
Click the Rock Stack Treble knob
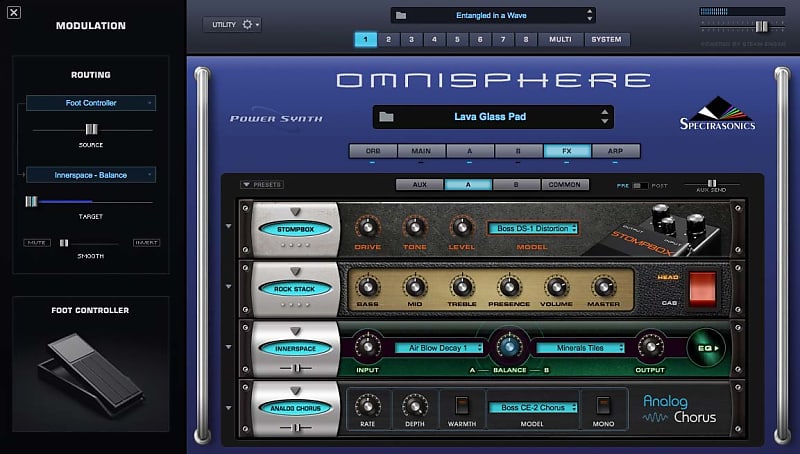pyautogui.click(x=462, y=287)
